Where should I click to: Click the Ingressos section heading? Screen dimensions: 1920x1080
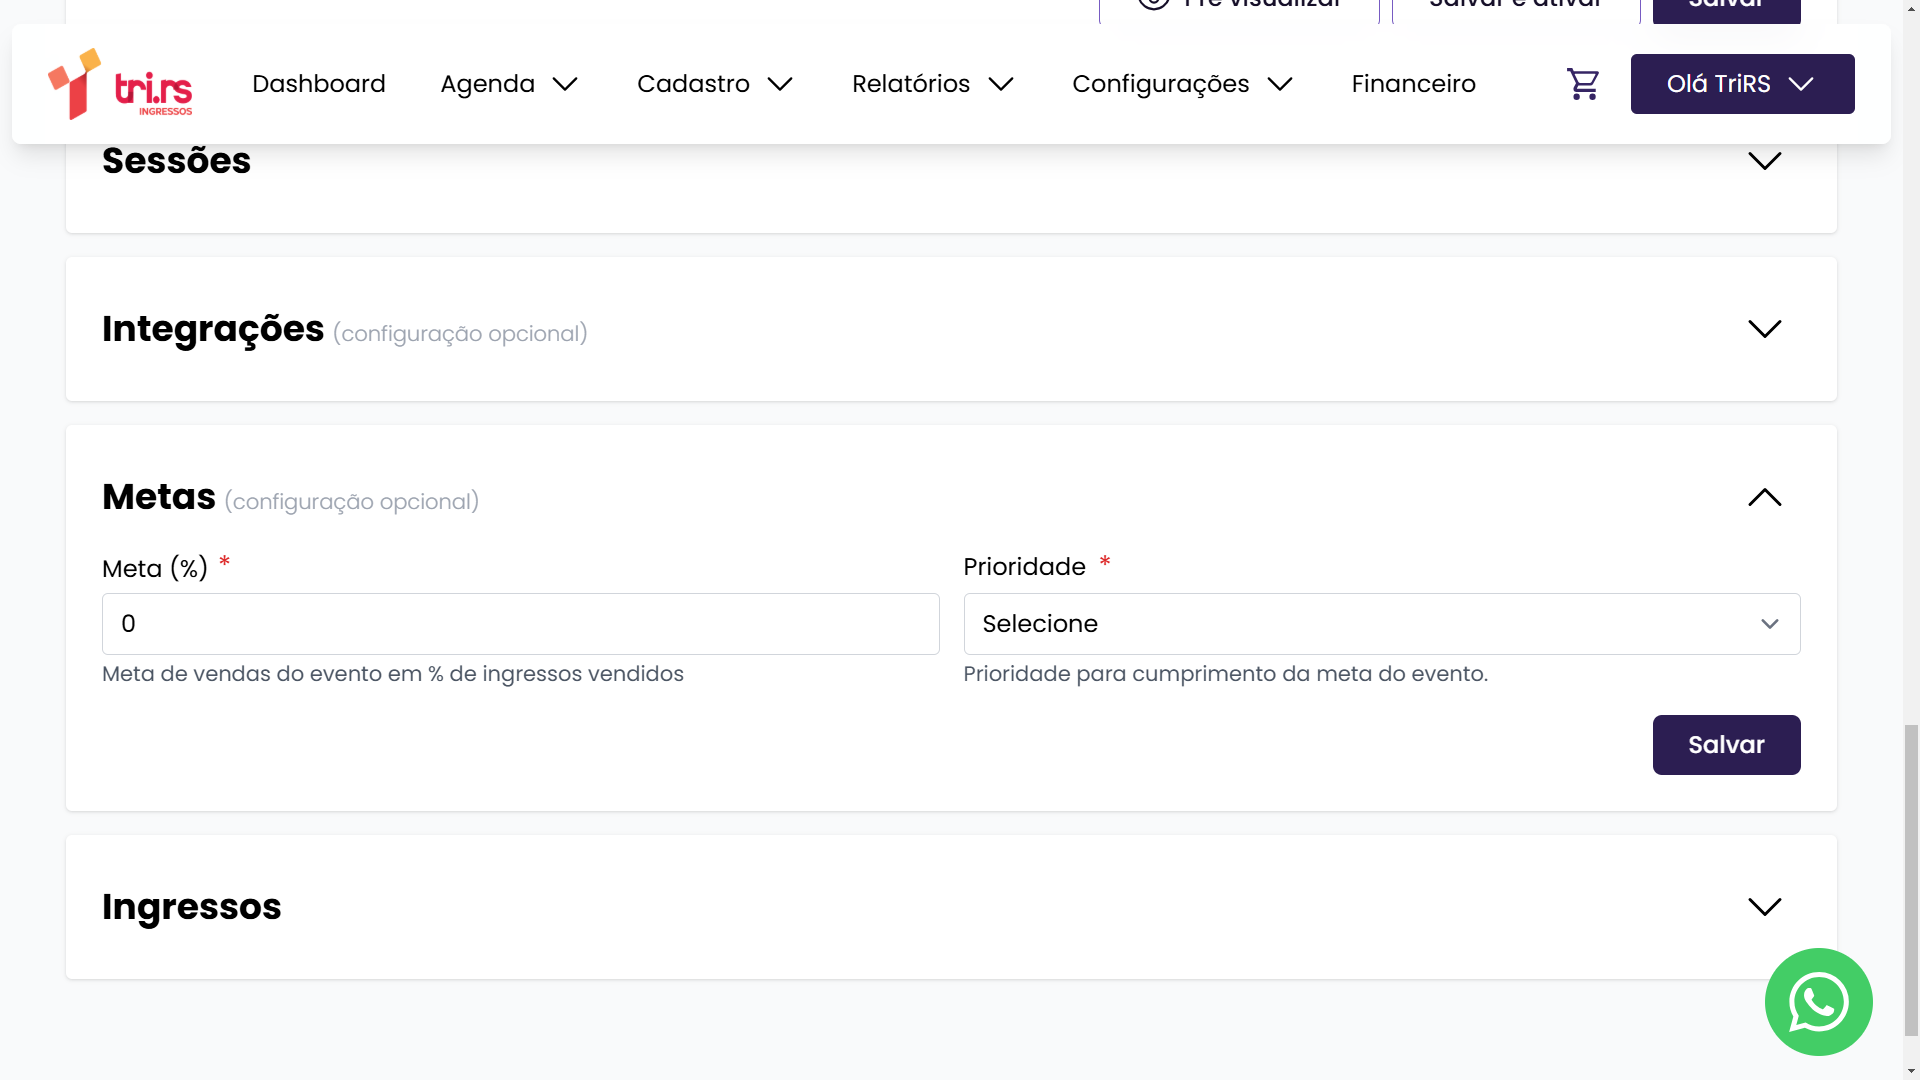click(192, 907)
